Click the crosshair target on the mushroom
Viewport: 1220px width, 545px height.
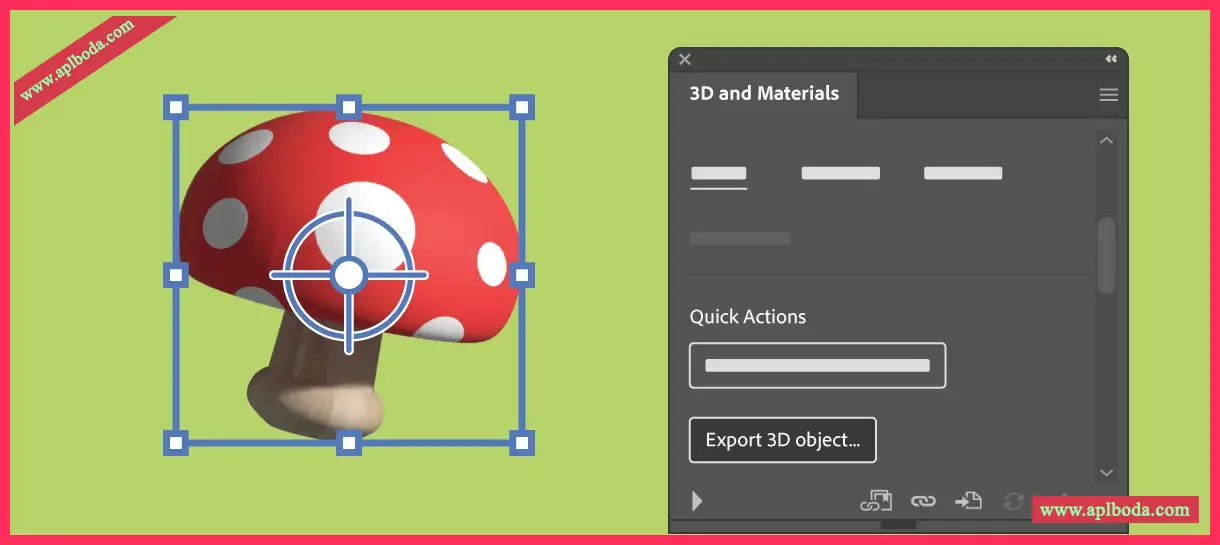[x=348, y=274]
